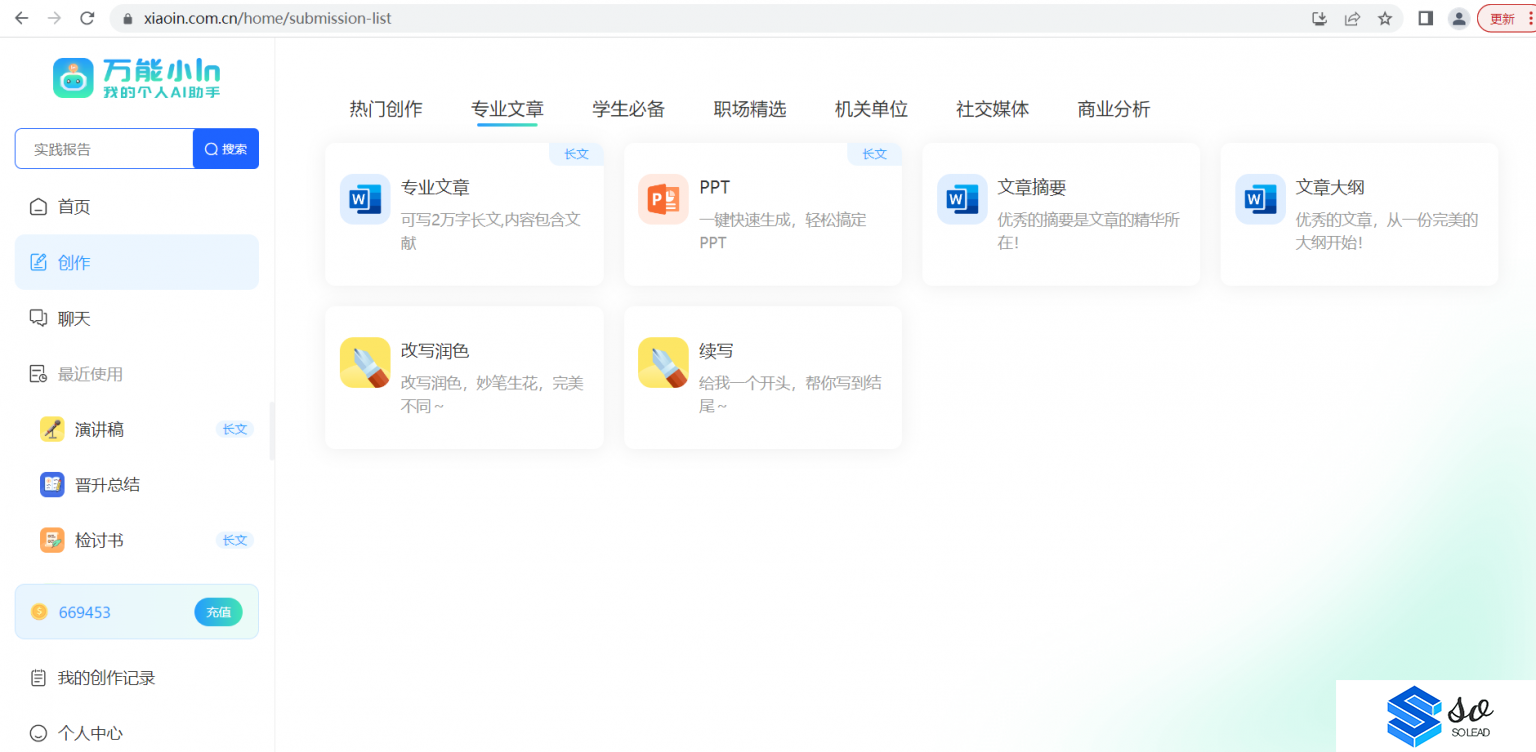Open 晋升总结 blue icon
1536x752 pixels.
tap(52, 485)
